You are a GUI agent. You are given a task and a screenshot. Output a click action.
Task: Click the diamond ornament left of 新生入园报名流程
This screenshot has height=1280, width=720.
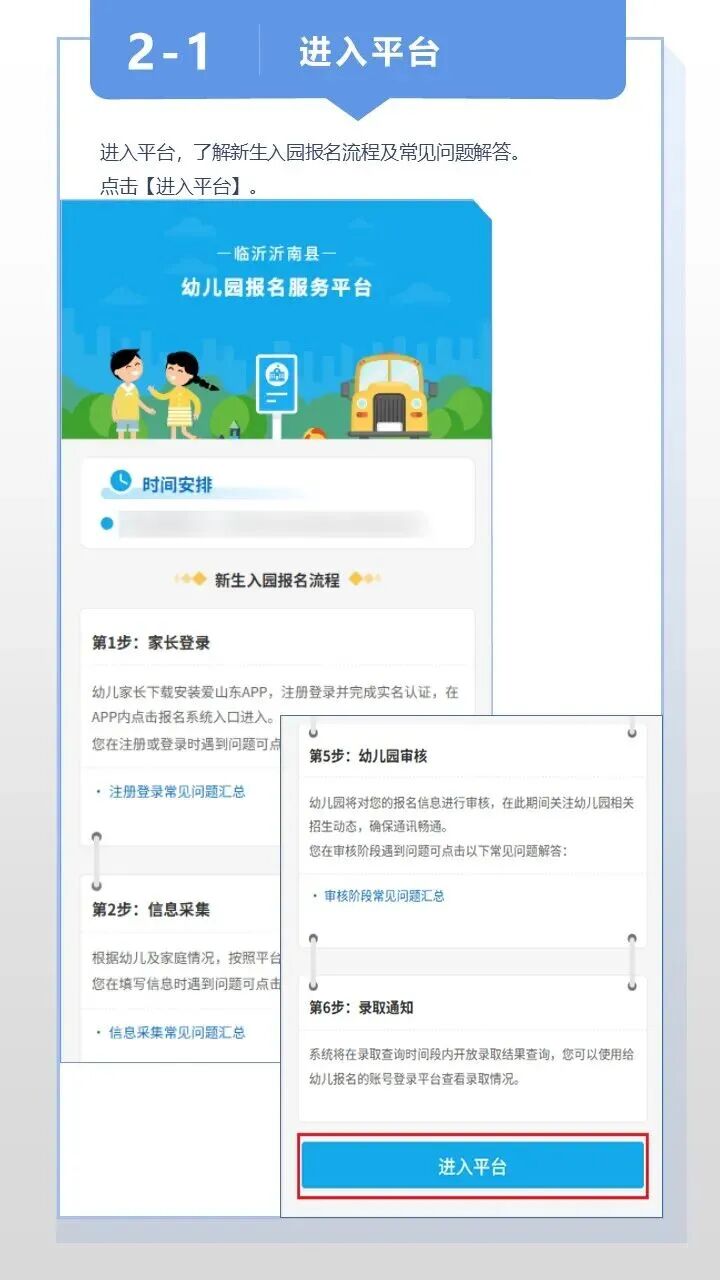tap(191, 580)
